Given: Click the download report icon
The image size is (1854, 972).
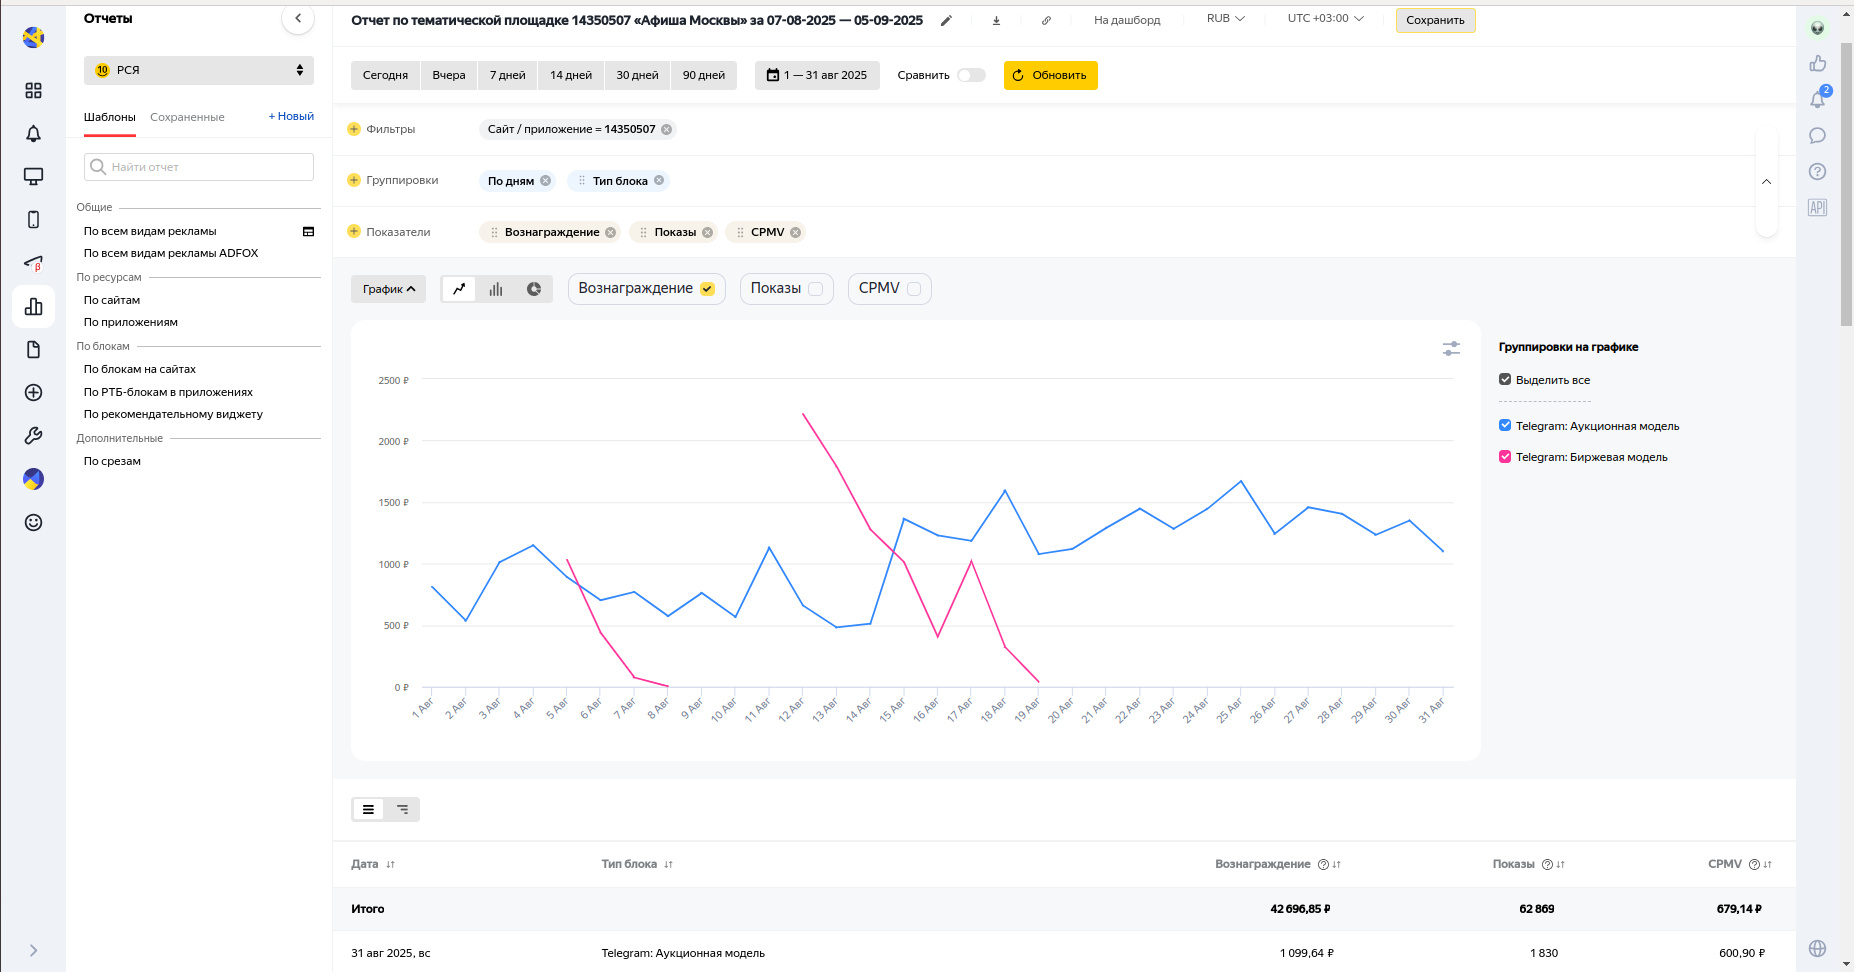Looking at the screenshot, I should (x=996, y=20).
